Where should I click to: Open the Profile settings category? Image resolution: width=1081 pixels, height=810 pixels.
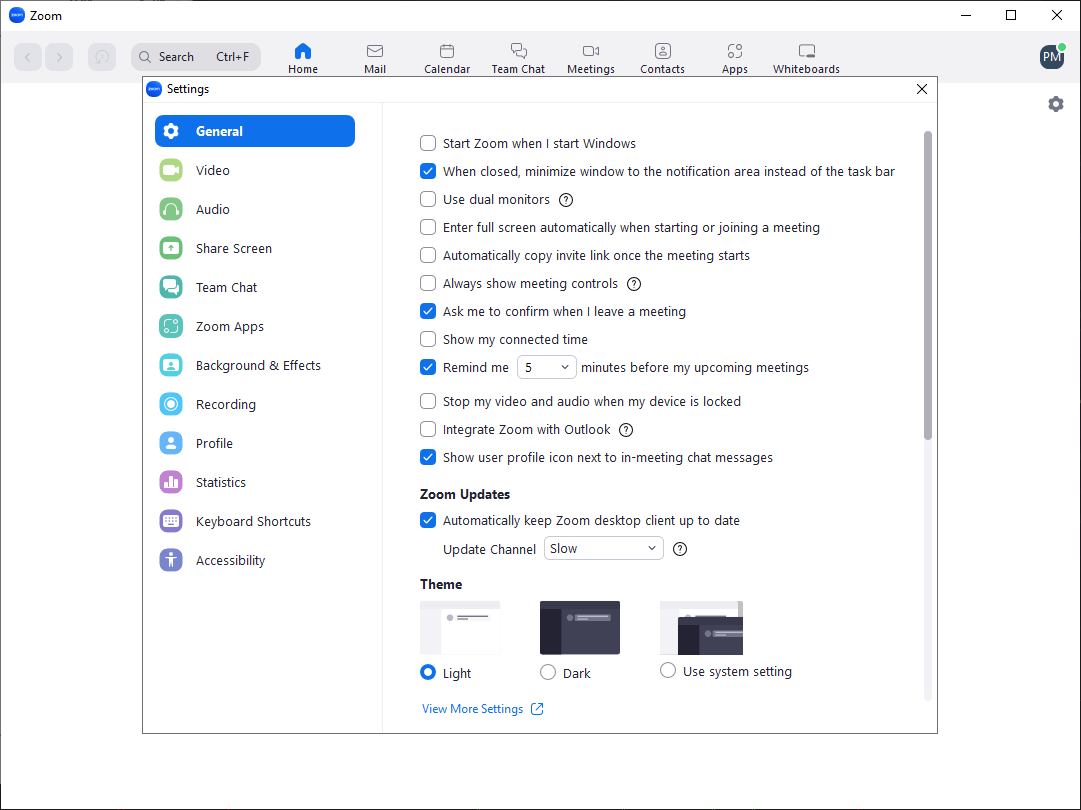pos(255,443)
